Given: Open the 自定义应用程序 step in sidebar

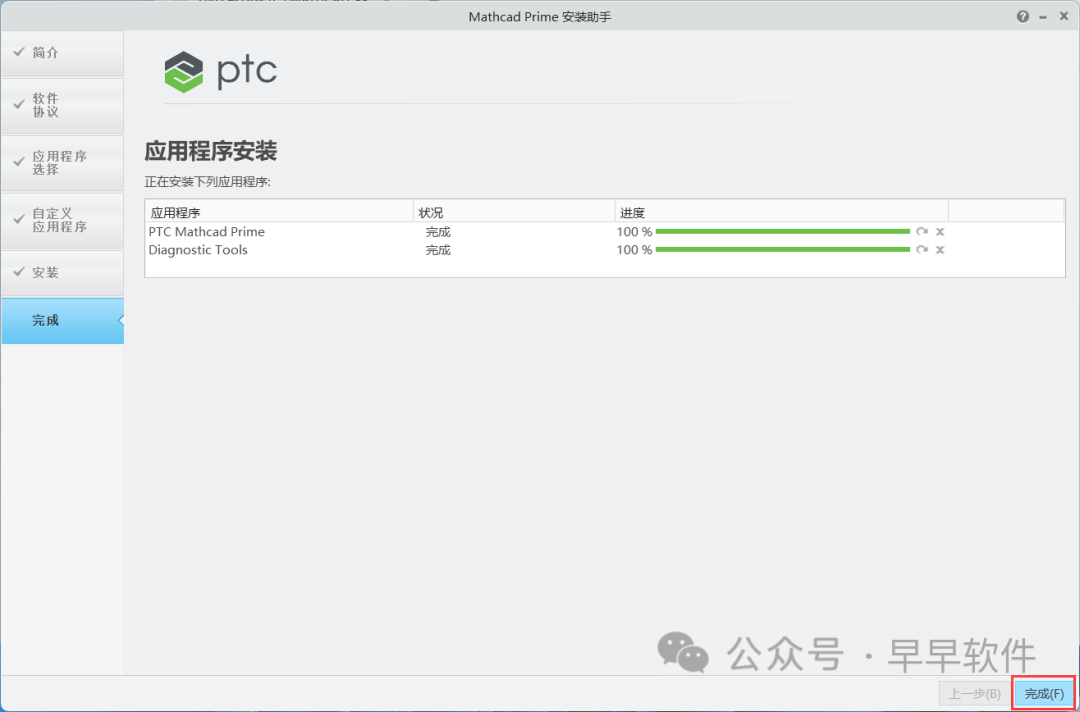Looking at the screenshot, I should [x=62, y=220].
